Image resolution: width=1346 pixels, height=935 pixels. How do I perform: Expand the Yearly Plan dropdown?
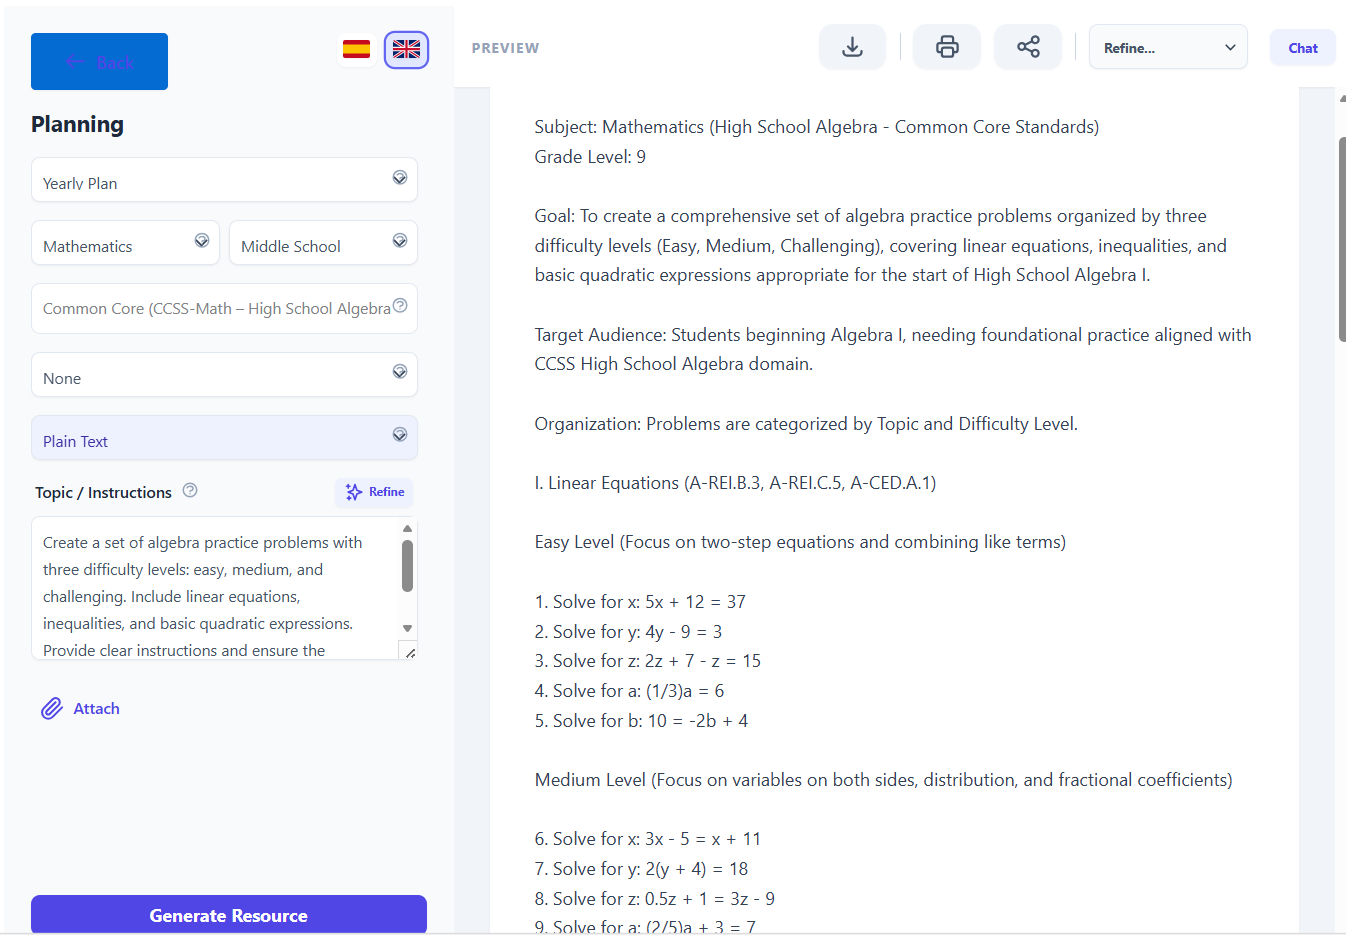(x=224, y=180)
